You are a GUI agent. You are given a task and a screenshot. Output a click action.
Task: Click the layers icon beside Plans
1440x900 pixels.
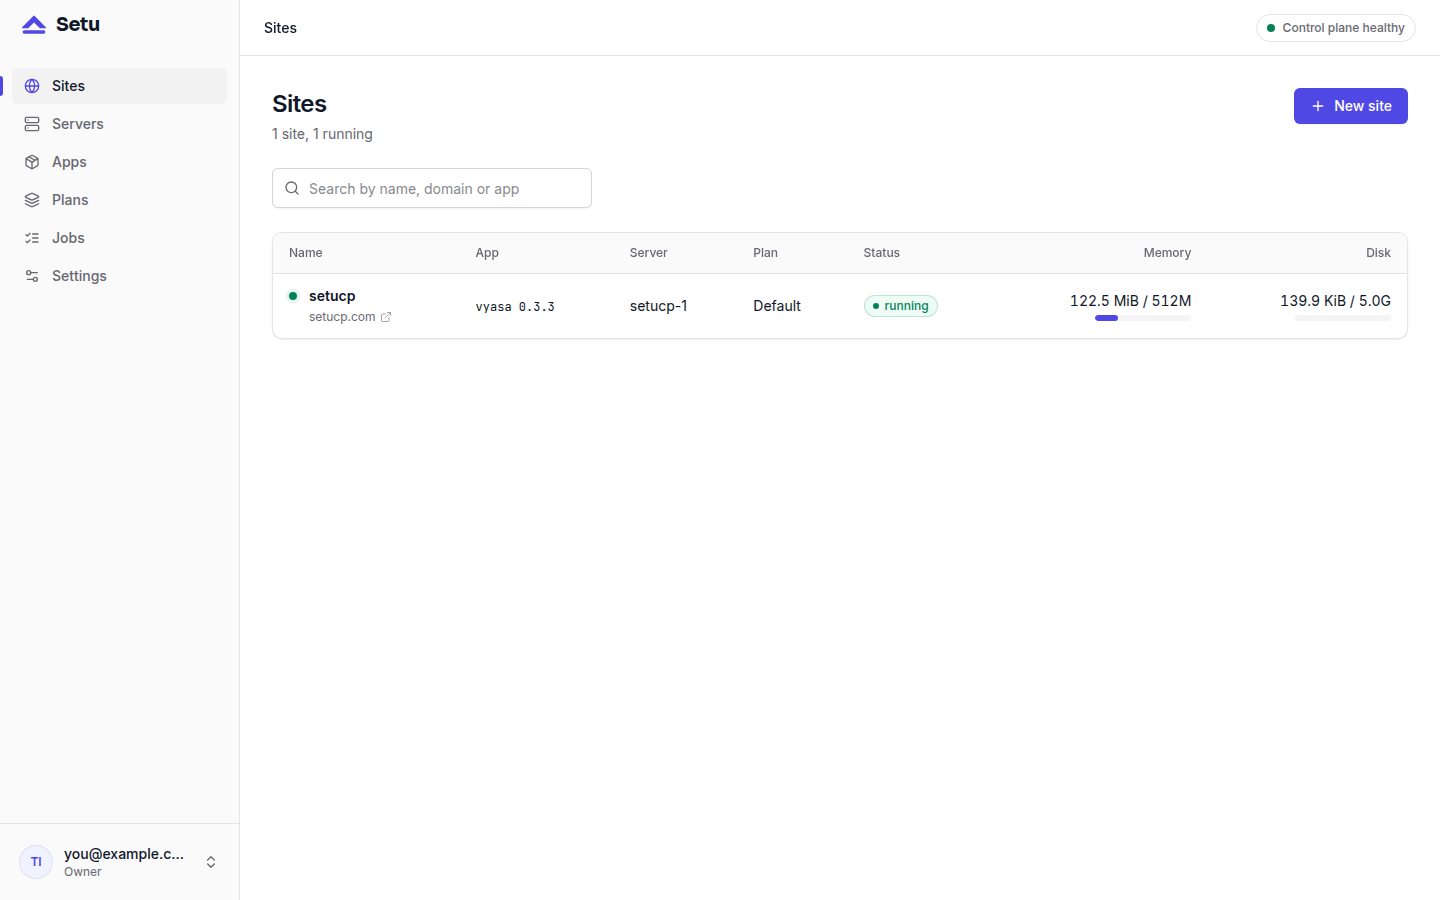(x=32, y=200)
